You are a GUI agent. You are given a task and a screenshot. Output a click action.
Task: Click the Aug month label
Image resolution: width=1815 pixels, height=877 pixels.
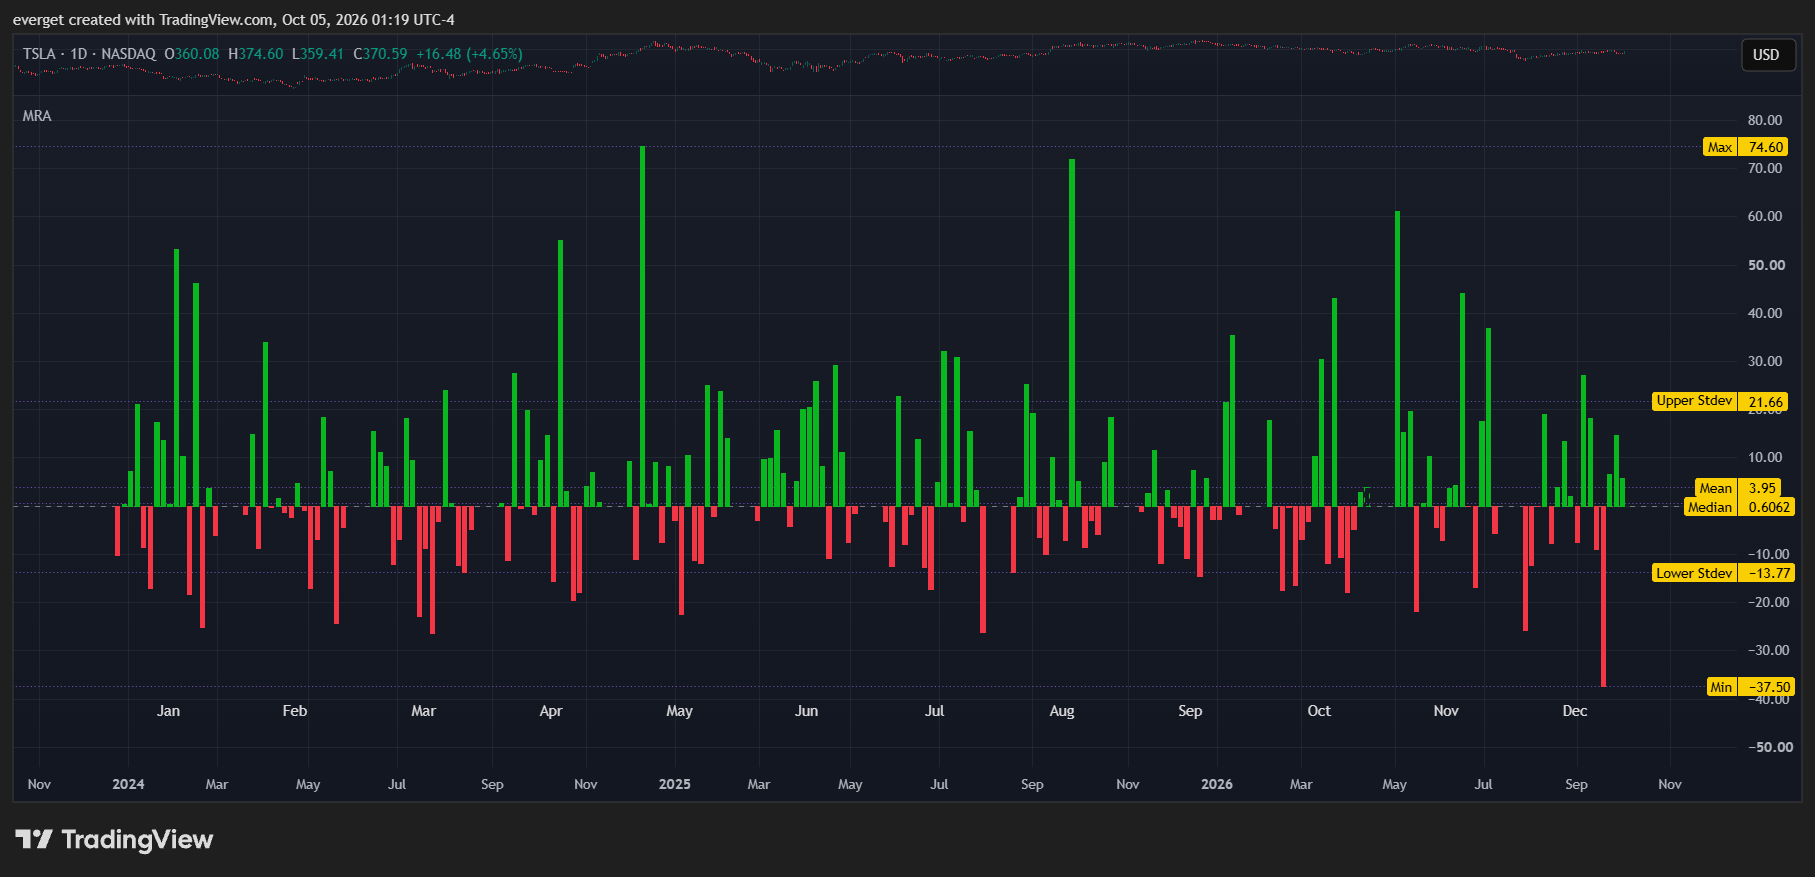1062,711
